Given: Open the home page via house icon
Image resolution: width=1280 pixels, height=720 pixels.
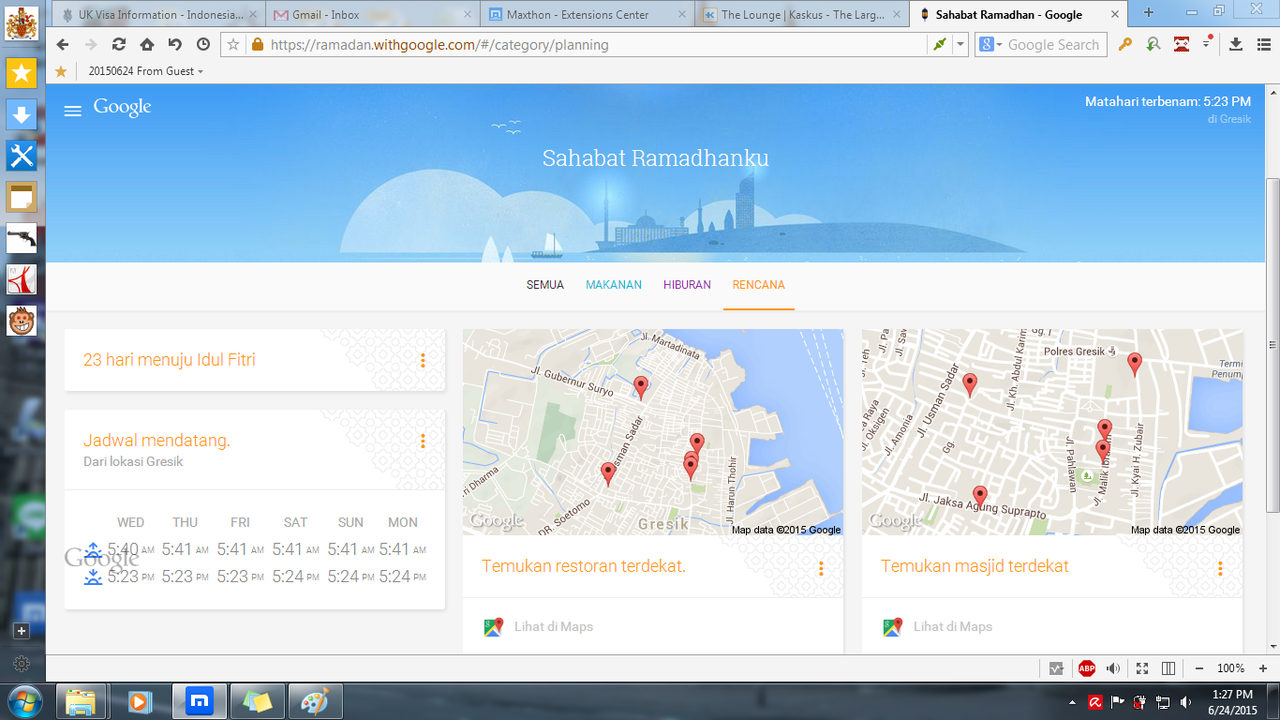Looking at the screenshot, I should 147,45.
